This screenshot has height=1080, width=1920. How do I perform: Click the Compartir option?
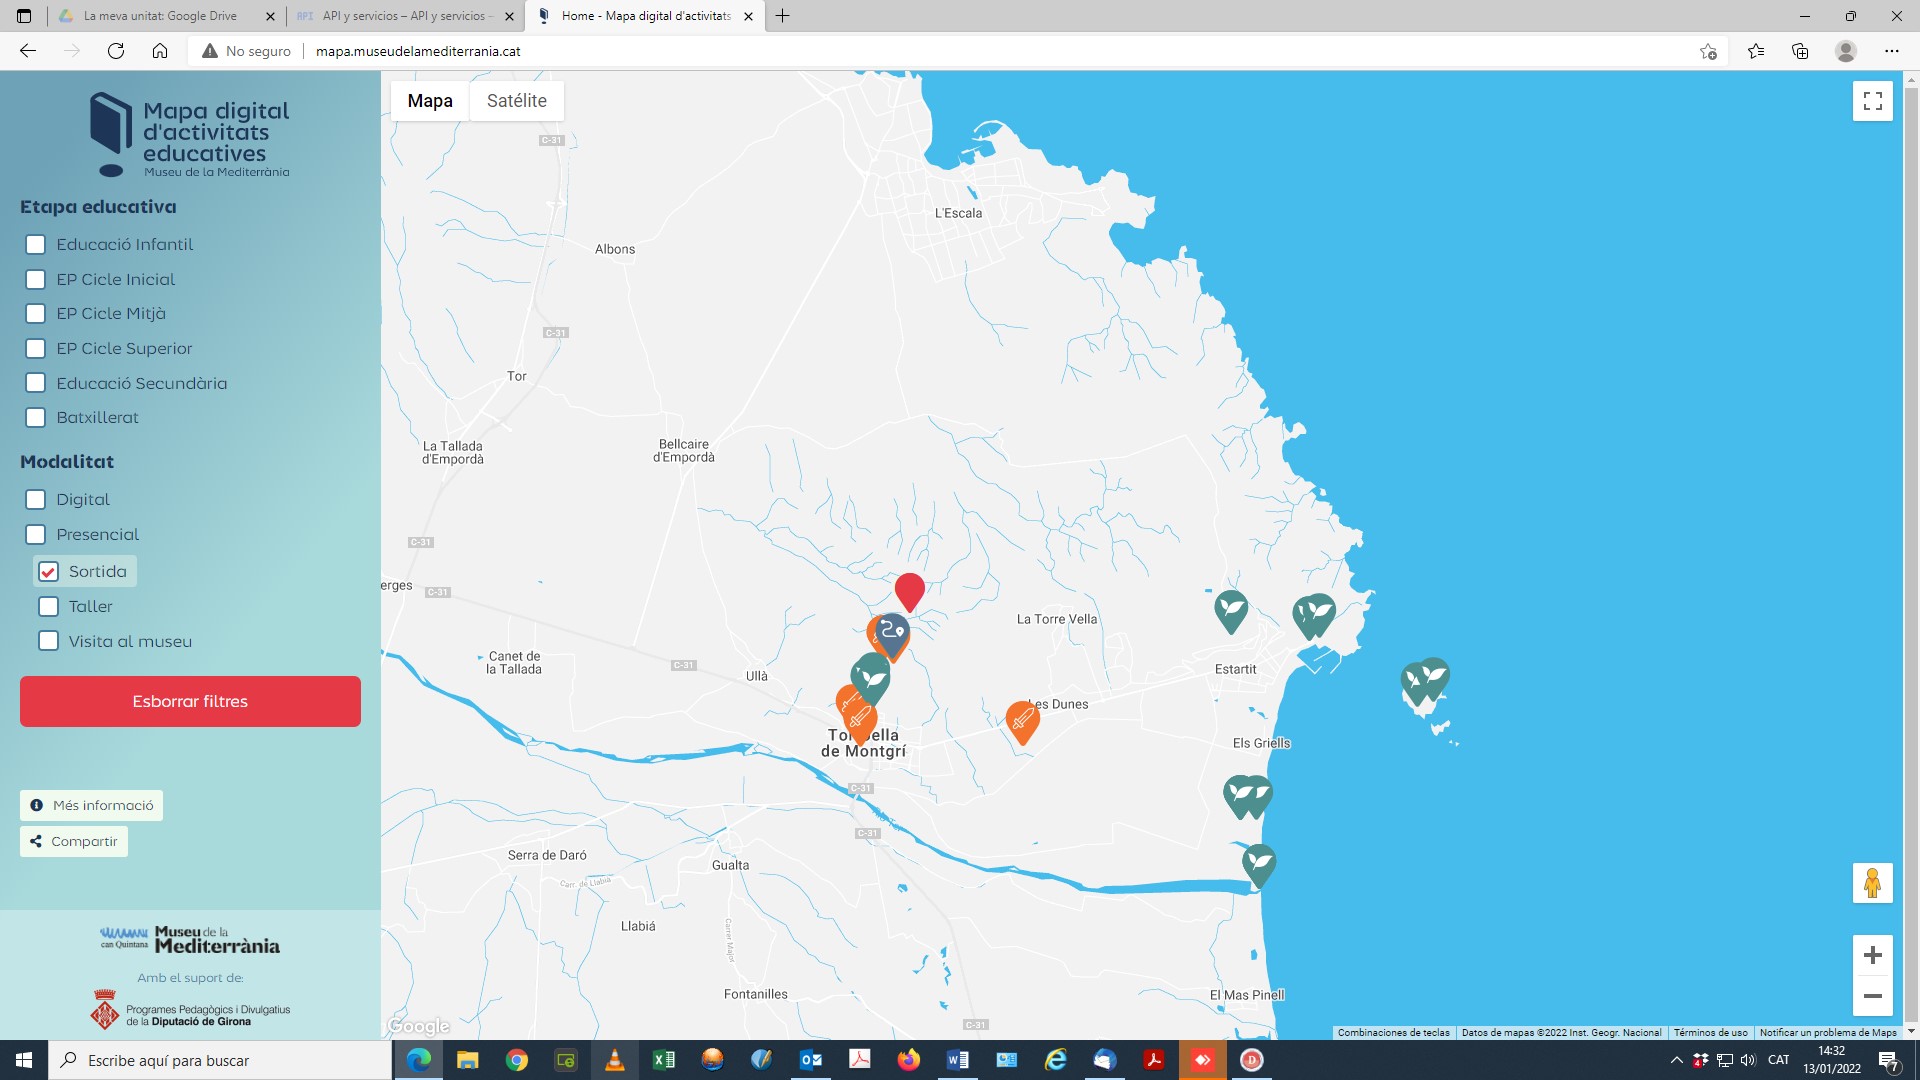[73, 841]
